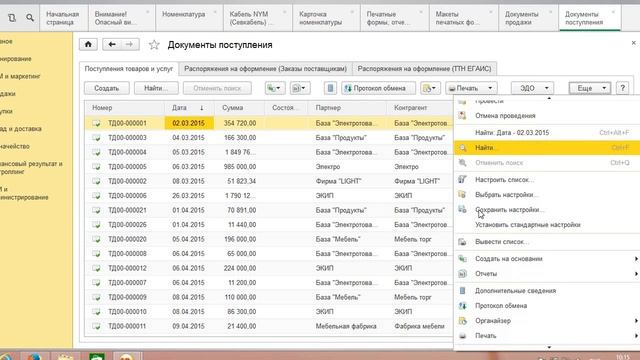Sort by the Сумма column header
Viewport: 640px width, 360px height.
239,108
